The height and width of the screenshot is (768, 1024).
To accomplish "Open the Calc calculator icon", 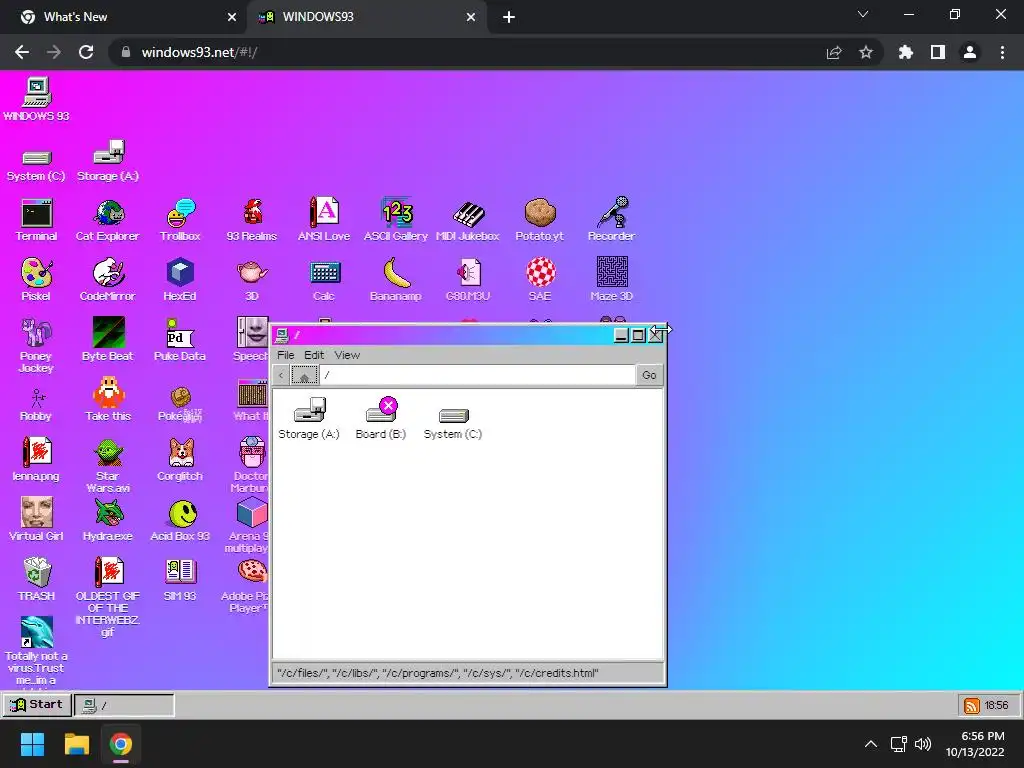I will [x=324, y=280].
